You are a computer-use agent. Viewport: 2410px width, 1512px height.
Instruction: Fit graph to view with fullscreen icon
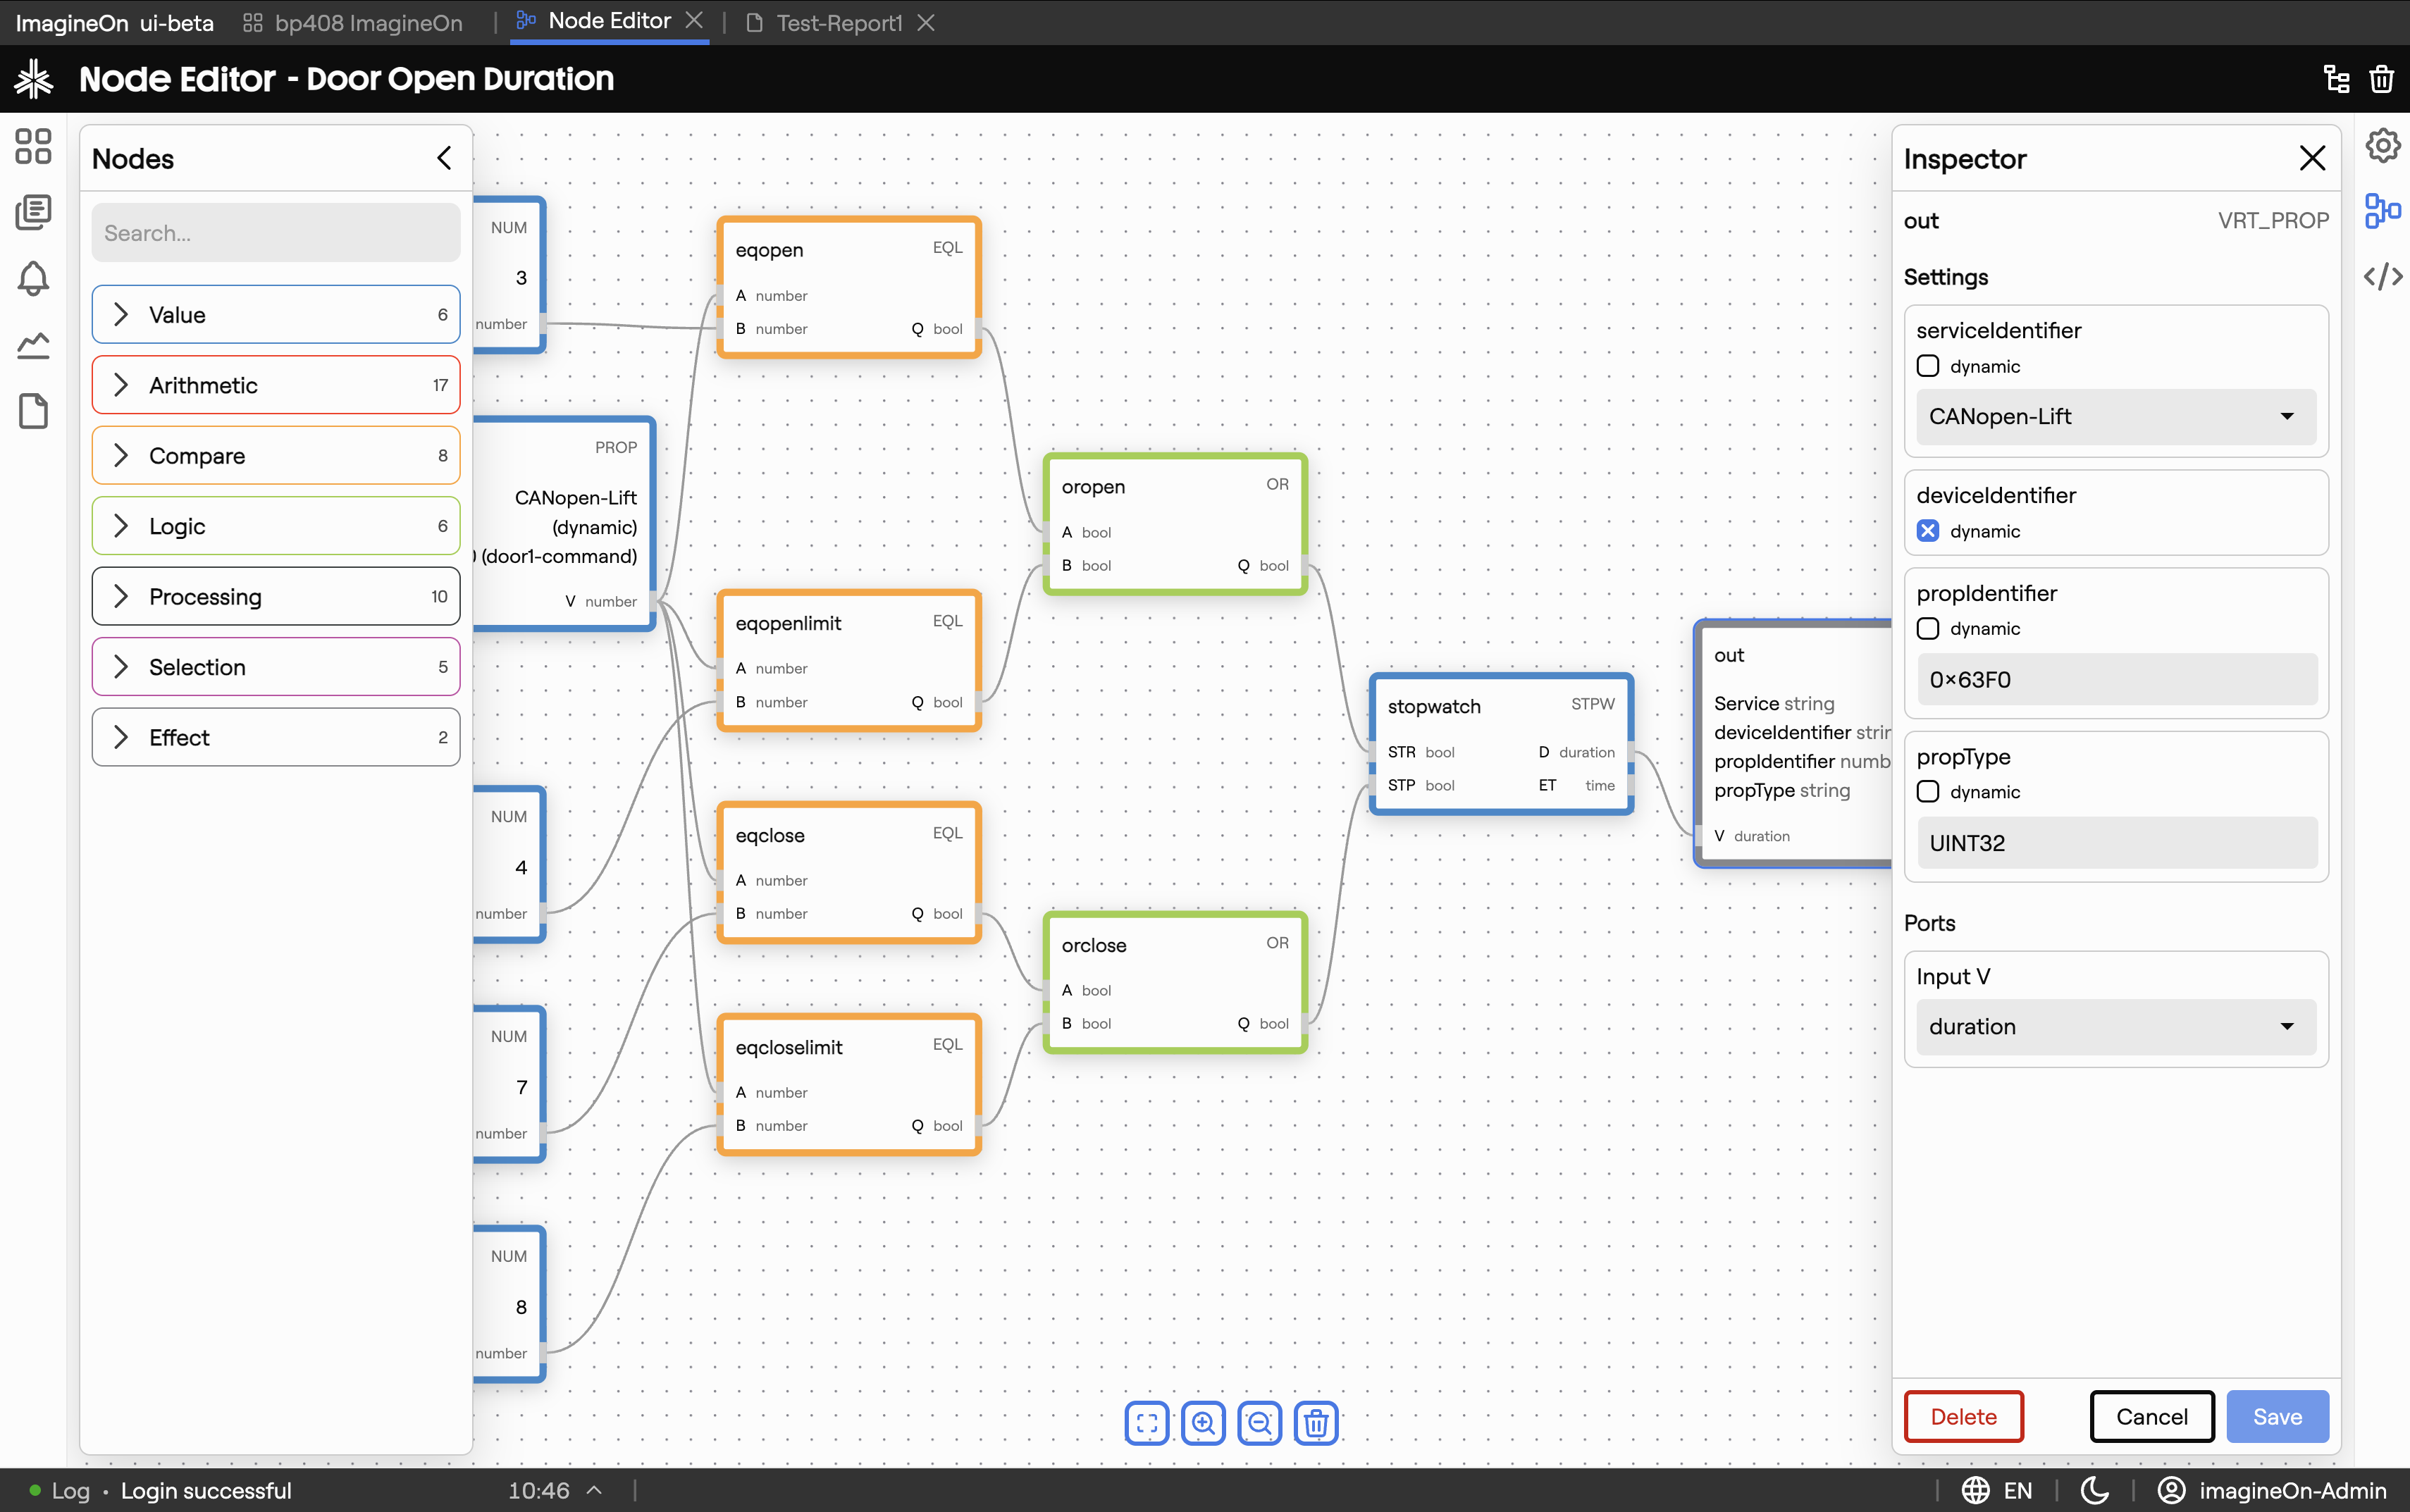(1147, 1422)
